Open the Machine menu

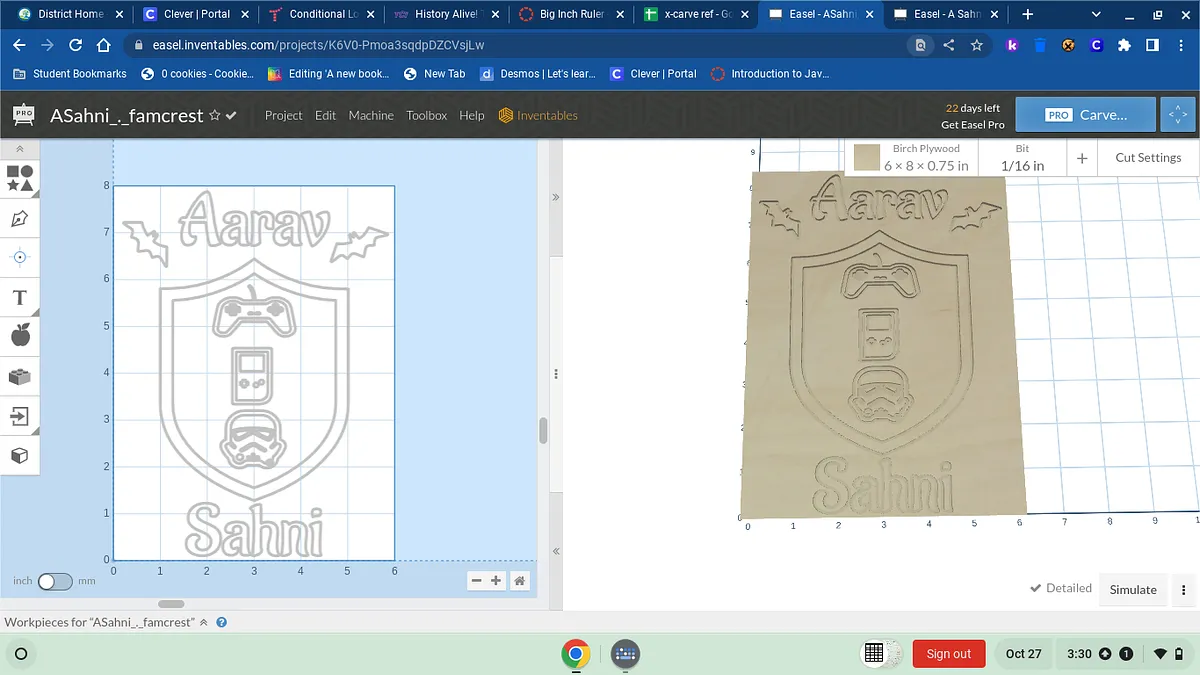371,116
